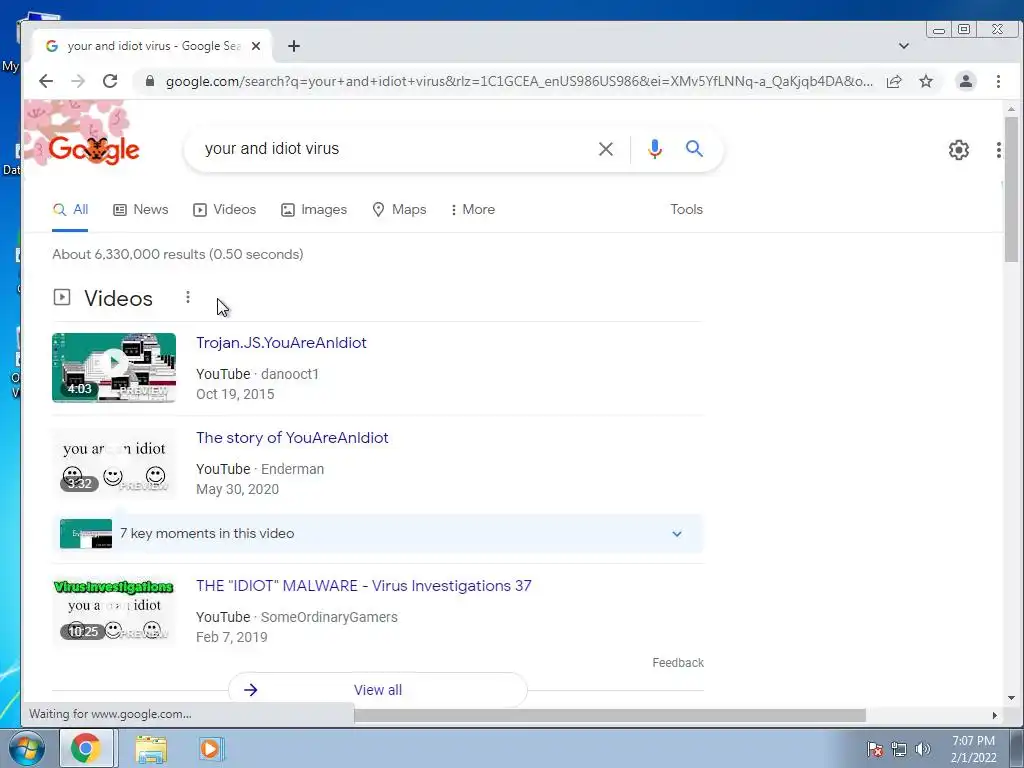Reload the current Google page
Viewport: 1024px width, 768px height.
coord(110,81)
